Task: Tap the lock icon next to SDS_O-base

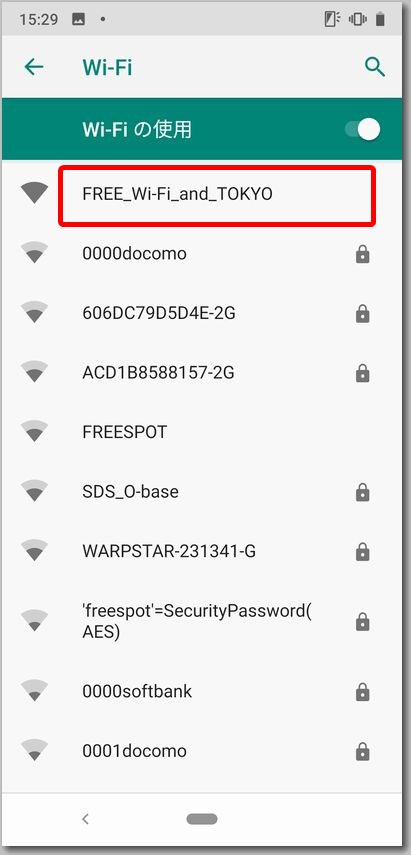Action: coord(362,492)
